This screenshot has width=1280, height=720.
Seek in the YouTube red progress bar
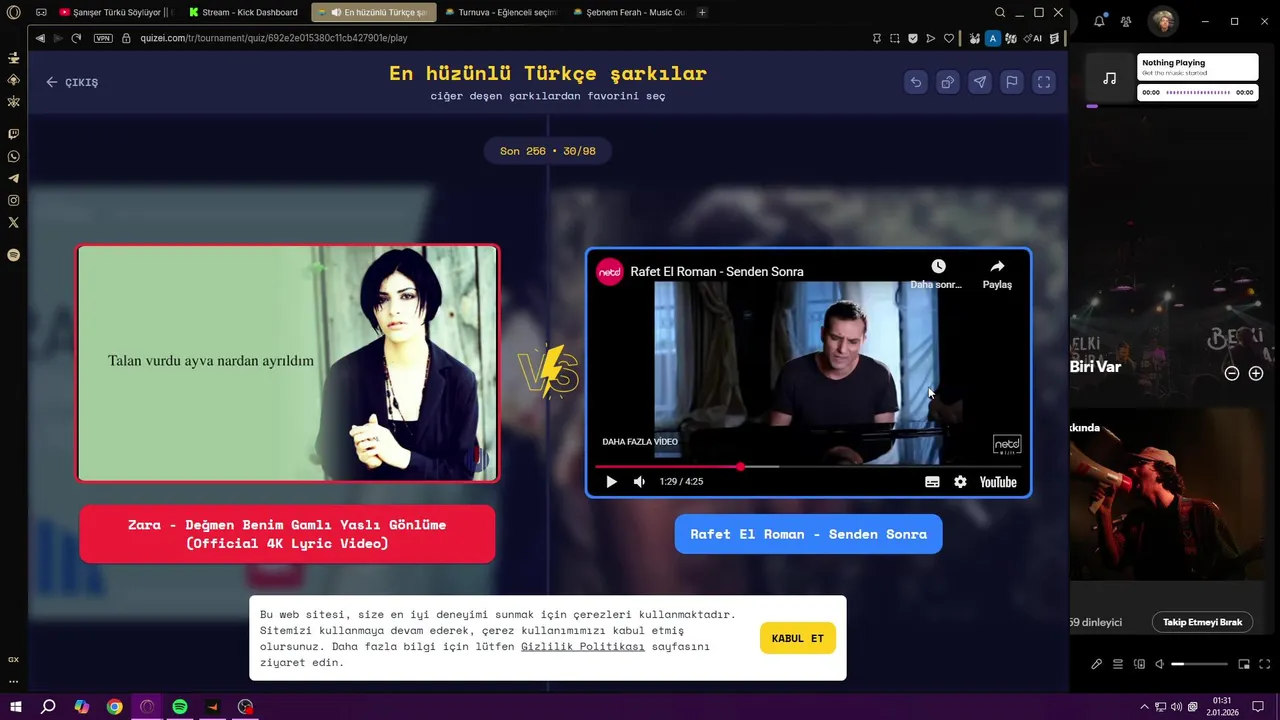pyautogui.click(x=808, y=466)
